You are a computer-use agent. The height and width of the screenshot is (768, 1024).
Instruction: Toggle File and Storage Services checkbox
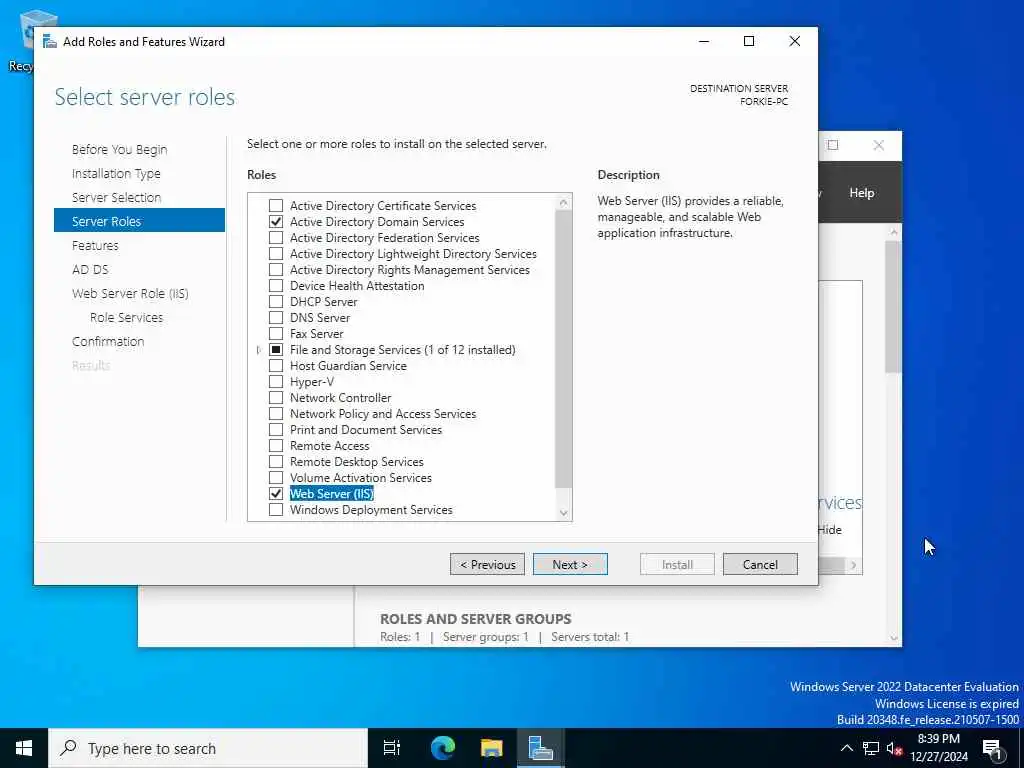point(276,349)
